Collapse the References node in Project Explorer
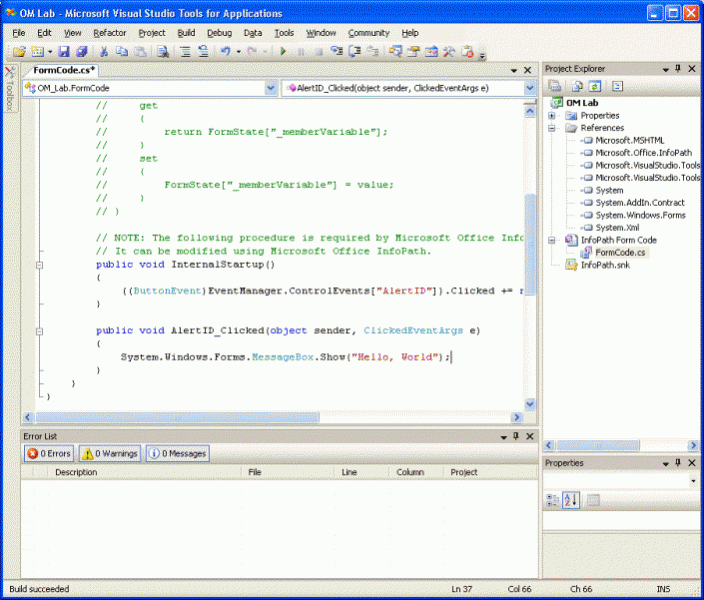The image size is (704, 600). (552, 128)
